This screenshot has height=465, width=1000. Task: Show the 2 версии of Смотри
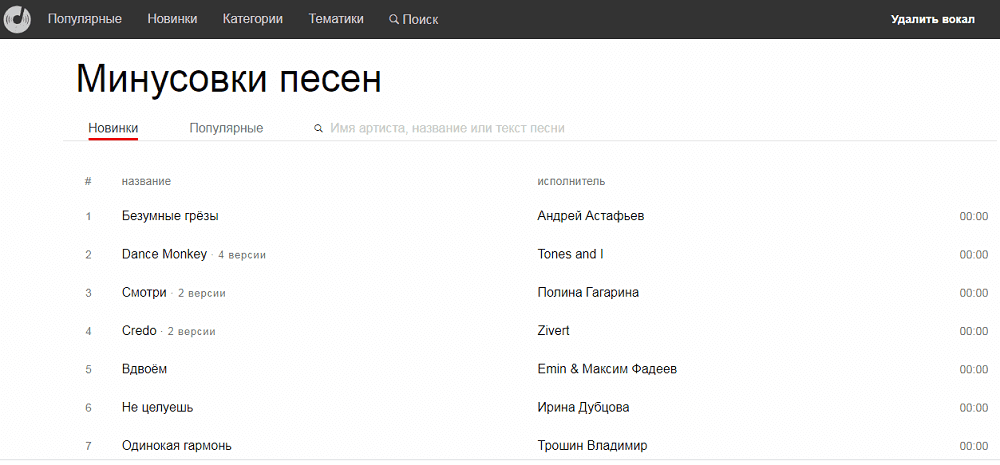[x=201, y=293]
